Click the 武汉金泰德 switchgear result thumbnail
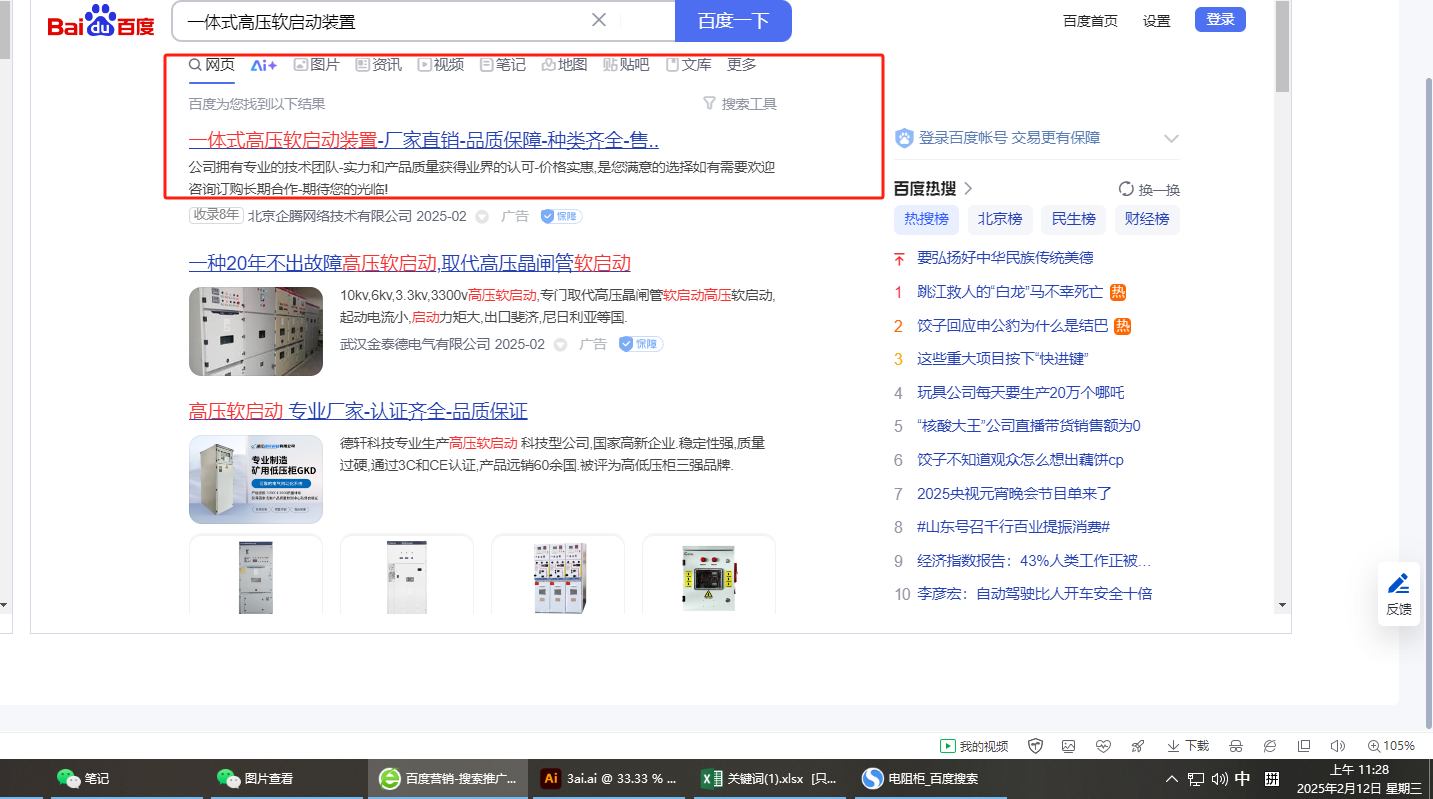 pos(256,331)
